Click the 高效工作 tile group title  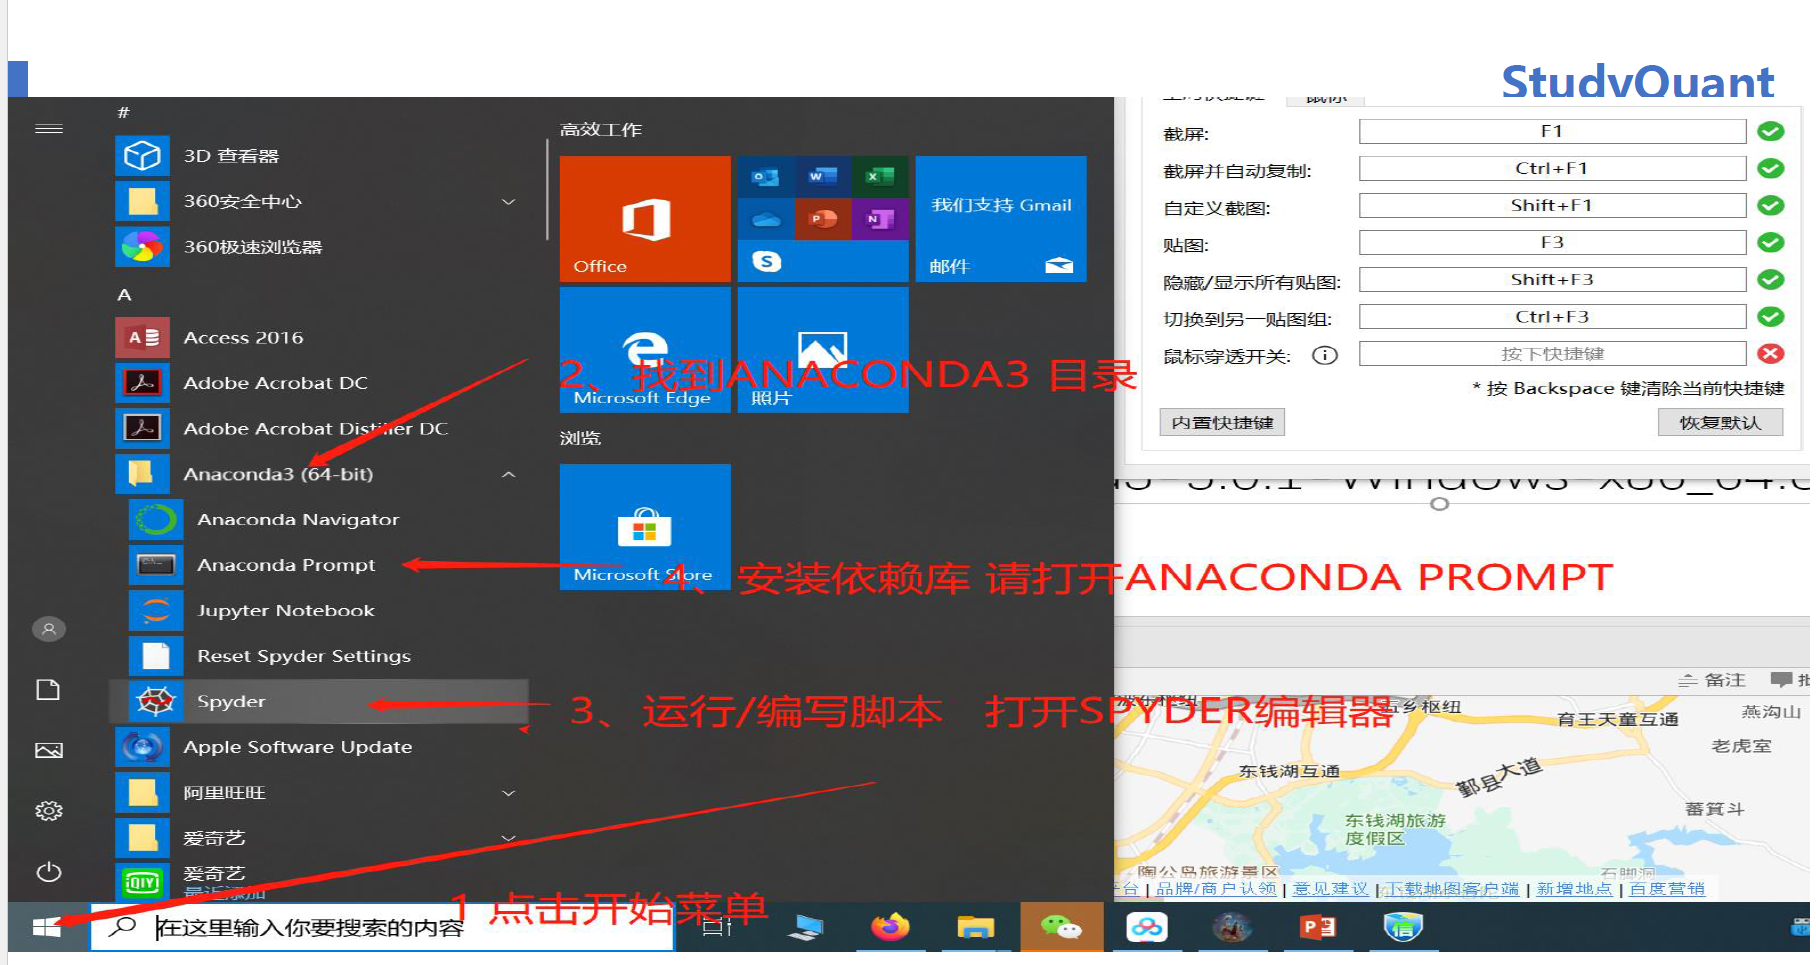coord(601,130)
